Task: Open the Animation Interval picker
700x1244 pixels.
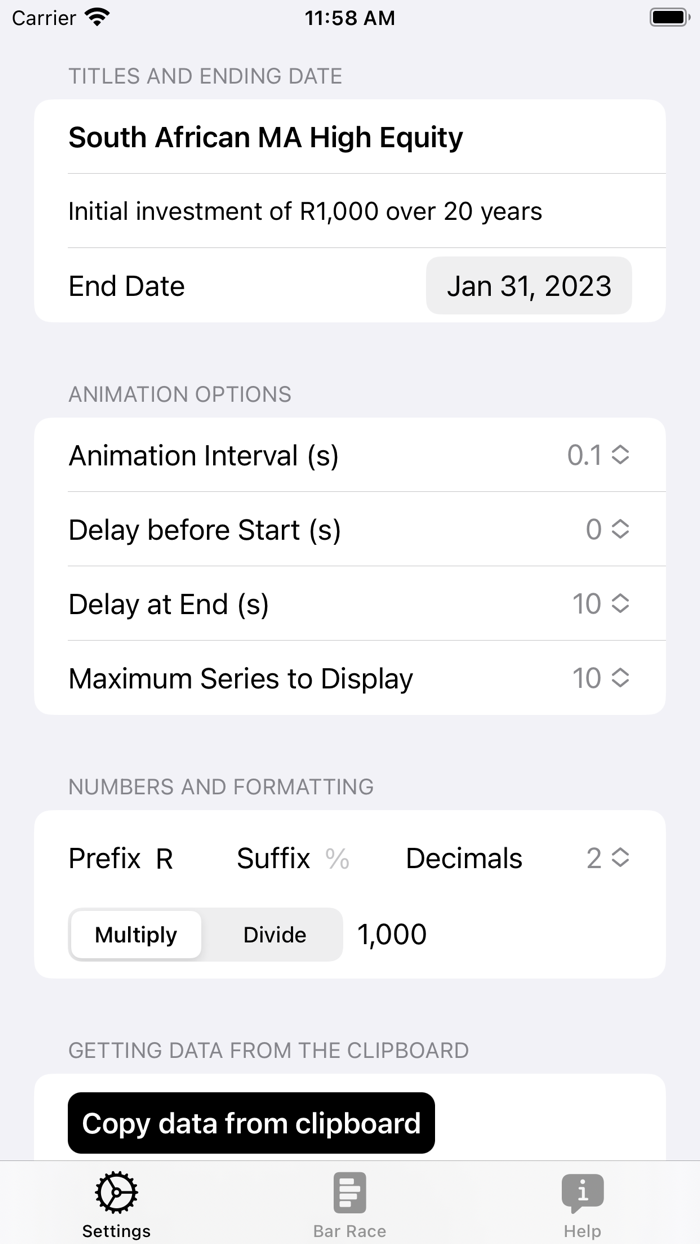Action: click(x=598, y=455)
